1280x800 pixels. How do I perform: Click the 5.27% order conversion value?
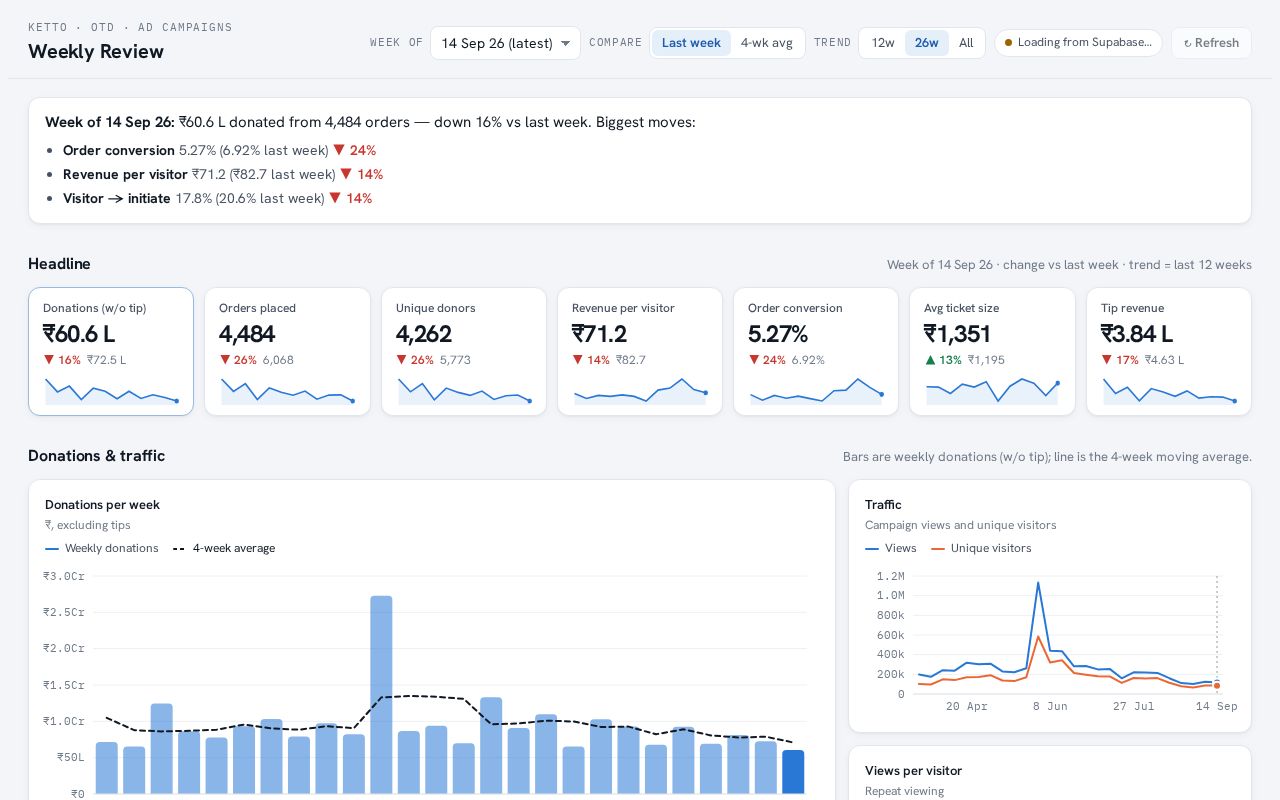pos(778,334)
